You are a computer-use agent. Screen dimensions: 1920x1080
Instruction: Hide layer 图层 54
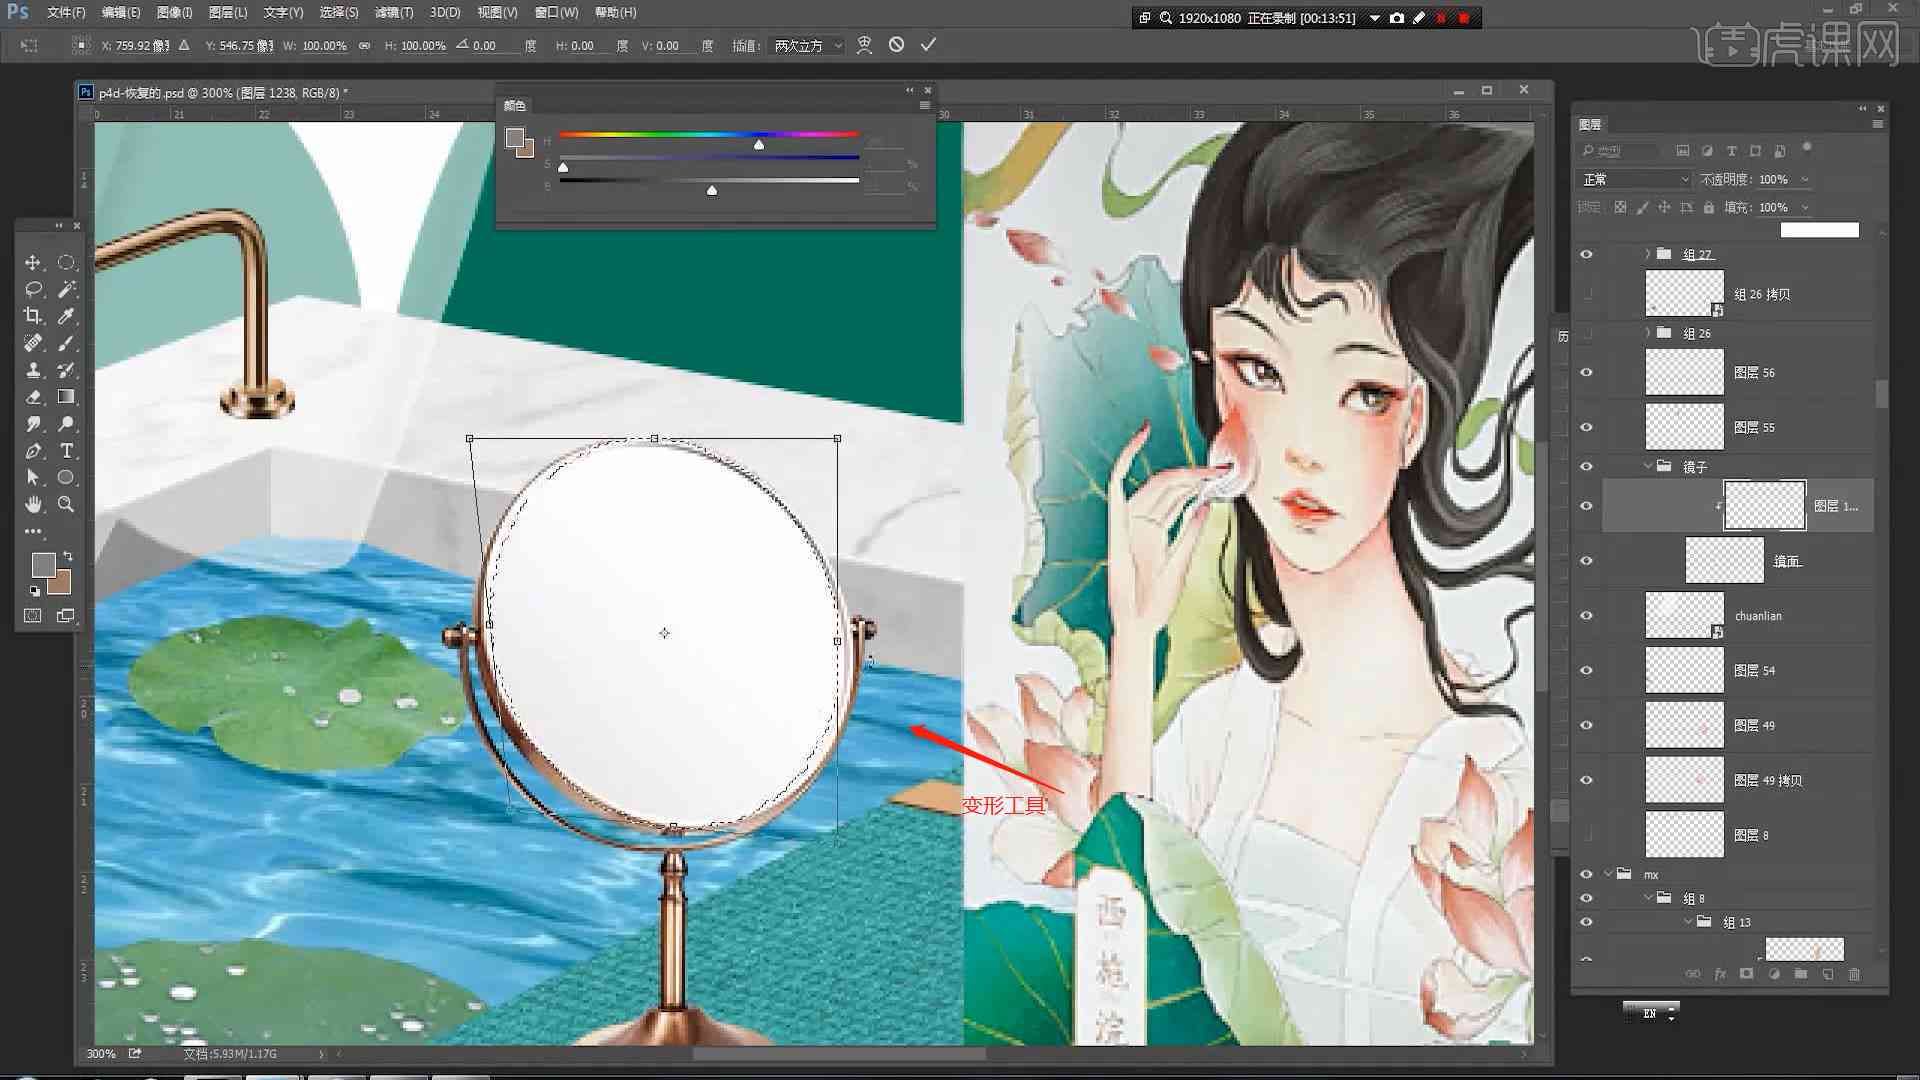[1586, 671]
